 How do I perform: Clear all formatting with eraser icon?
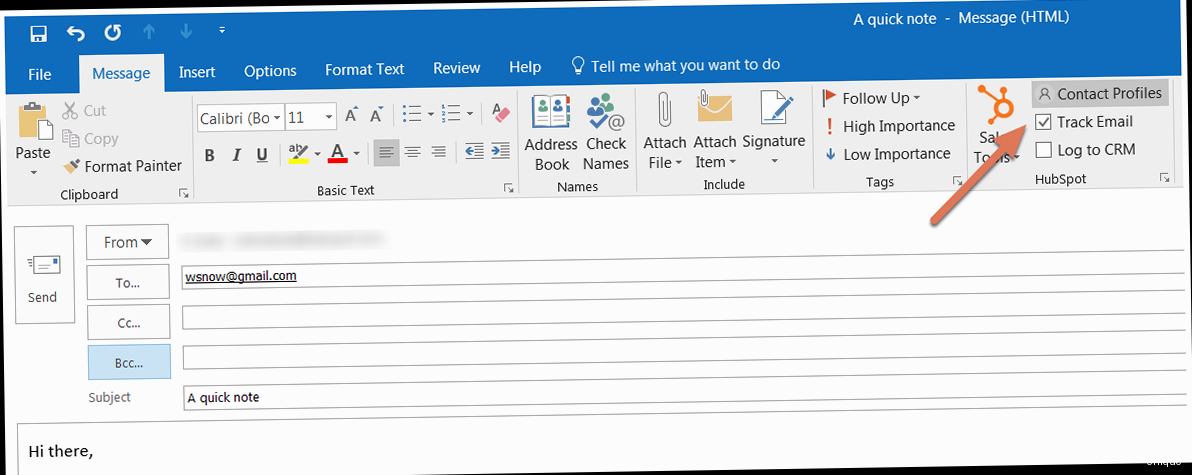[502, 116]
